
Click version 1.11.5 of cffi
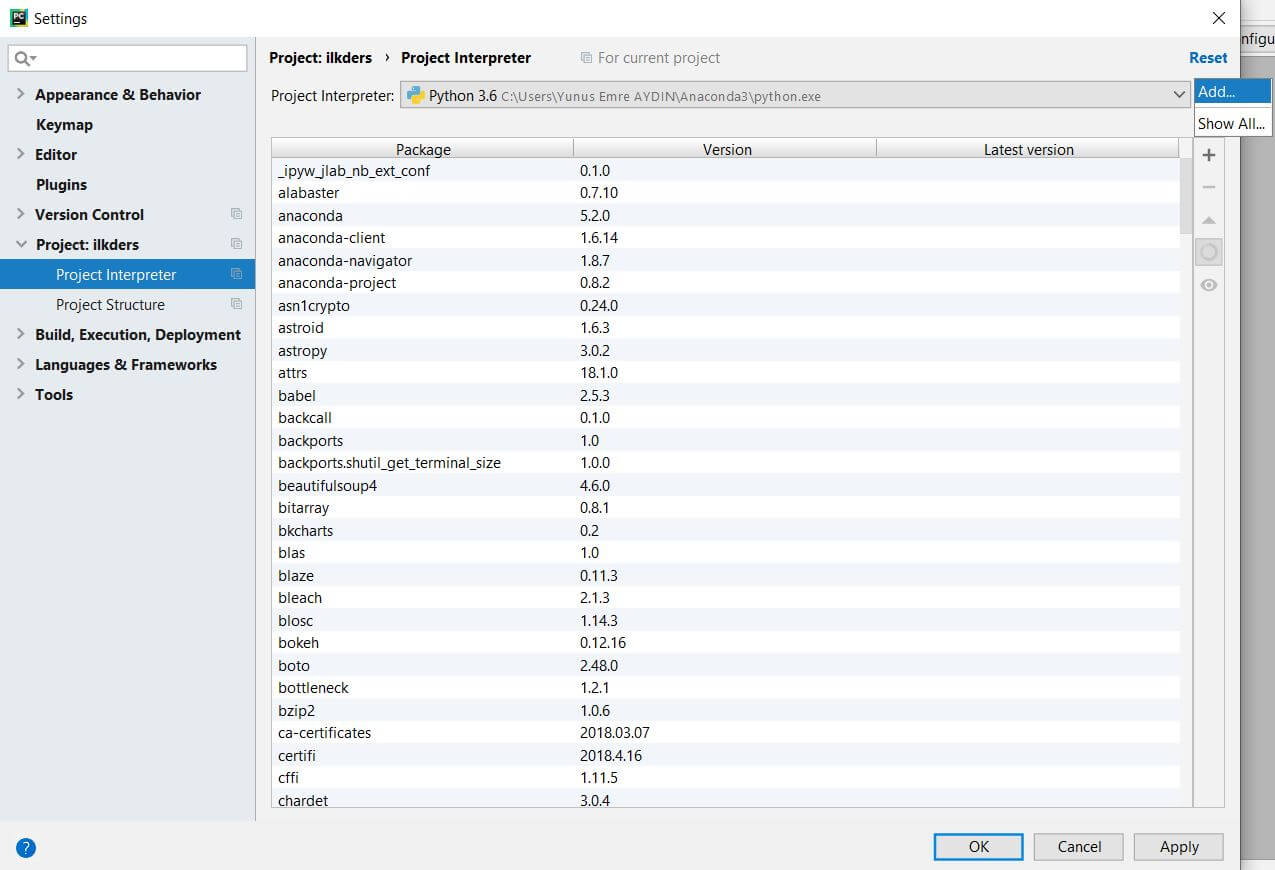tap(599, 778)
